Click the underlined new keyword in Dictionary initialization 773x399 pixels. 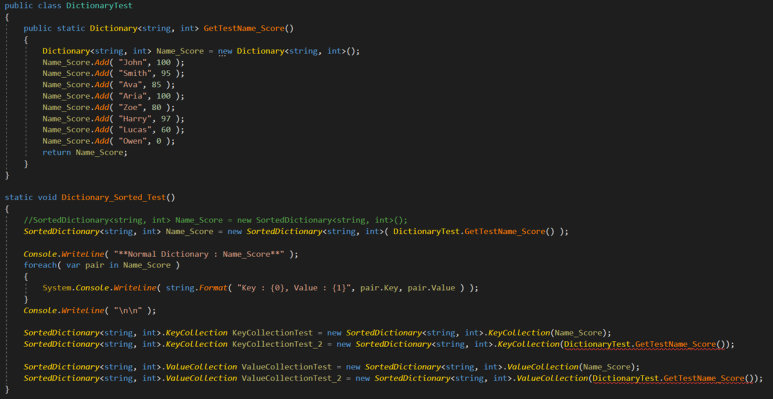tap(225, 51)
